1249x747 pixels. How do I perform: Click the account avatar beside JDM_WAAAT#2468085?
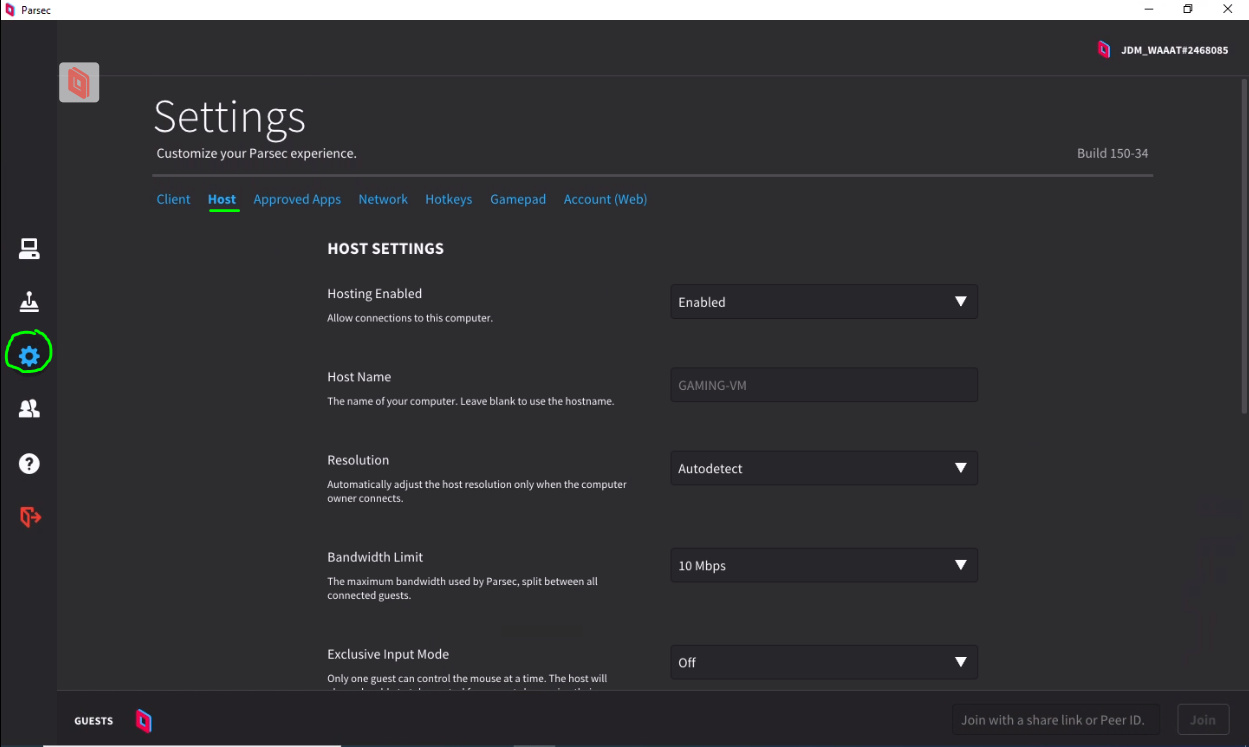pos(1104,50)
